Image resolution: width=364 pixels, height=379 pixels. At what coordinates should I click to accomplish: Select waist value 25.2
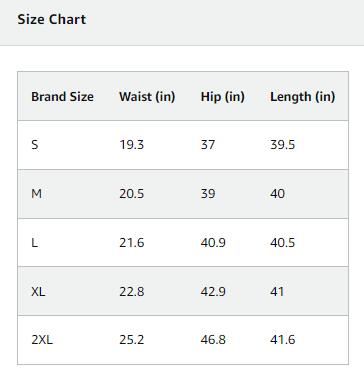(132, 340)
